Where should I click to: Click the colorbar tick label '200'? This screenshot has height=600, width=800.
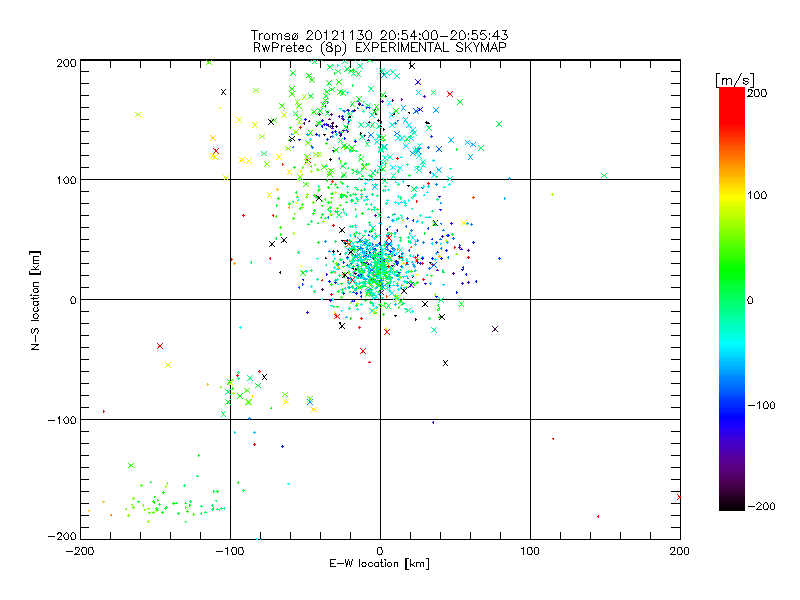point(757,93)
